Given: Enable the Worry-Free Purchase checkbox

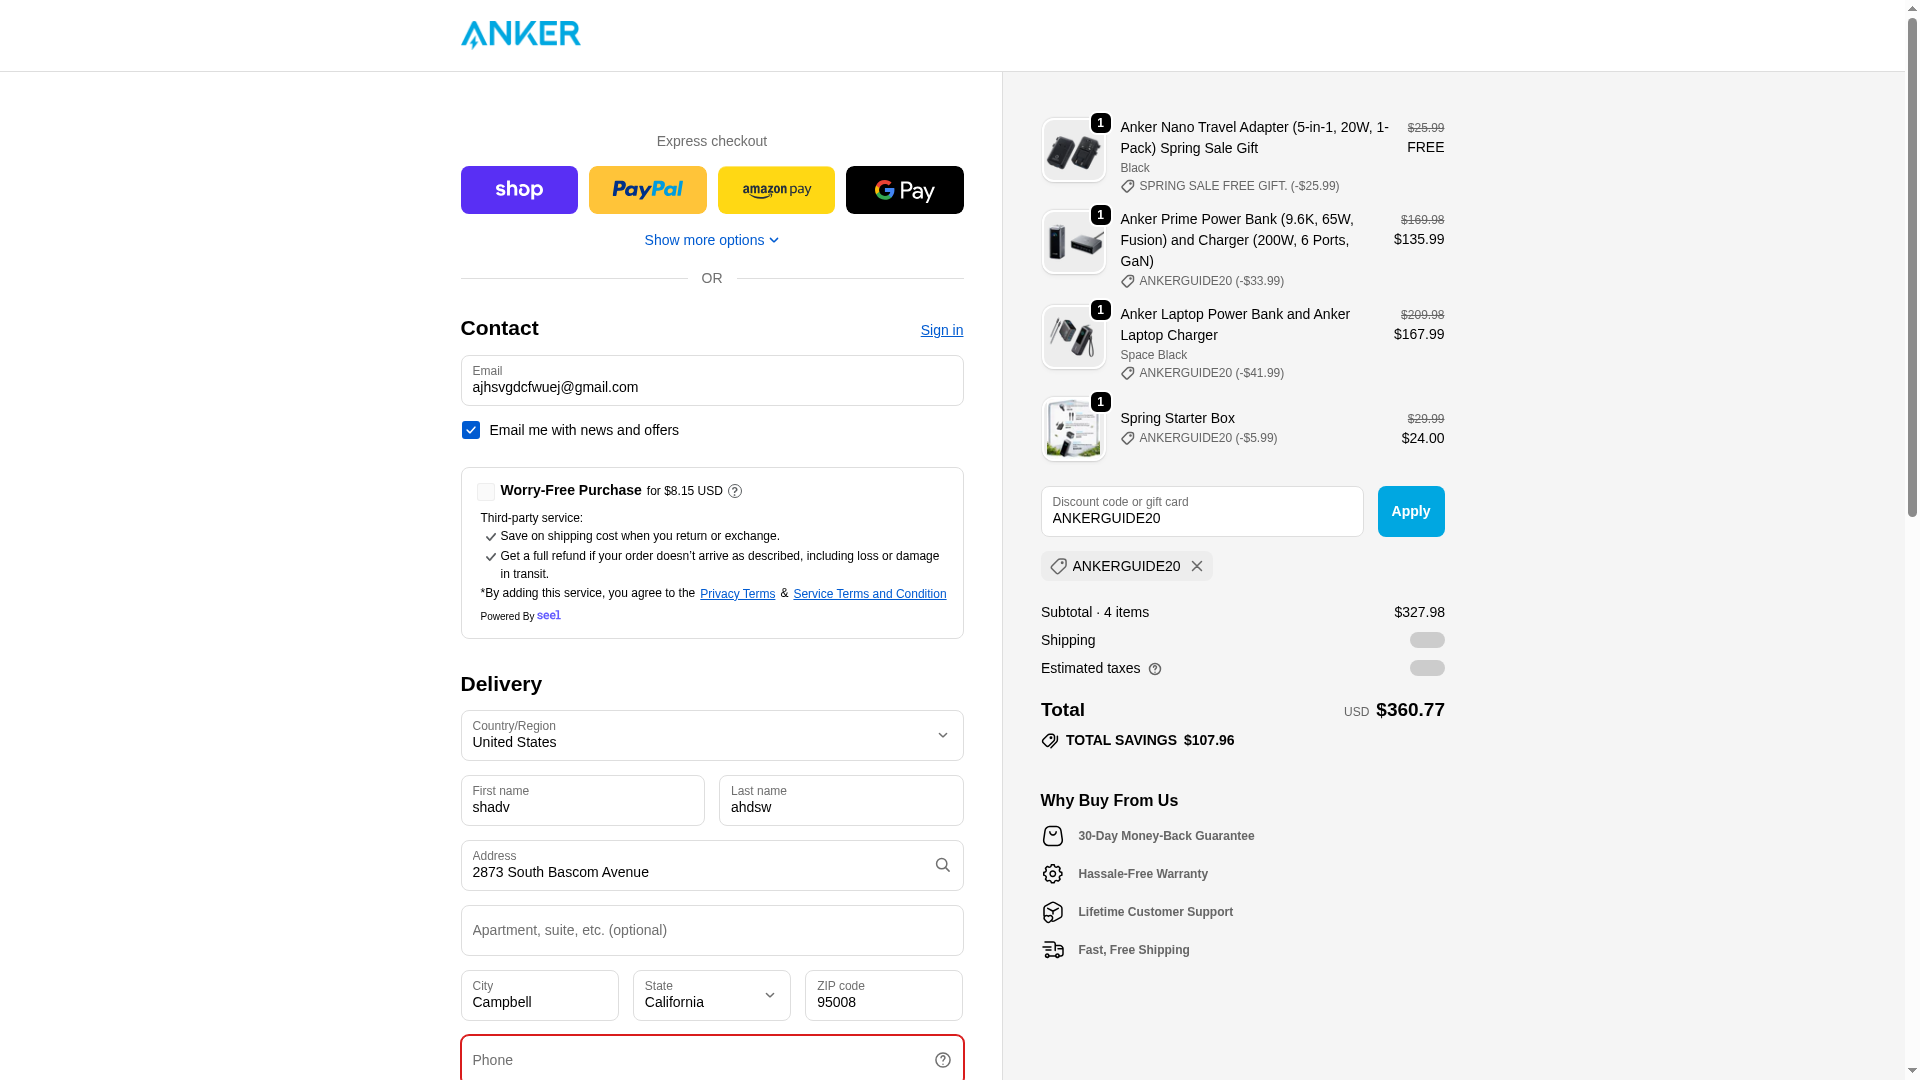Looking at the screenshot, I should [486, 492].
